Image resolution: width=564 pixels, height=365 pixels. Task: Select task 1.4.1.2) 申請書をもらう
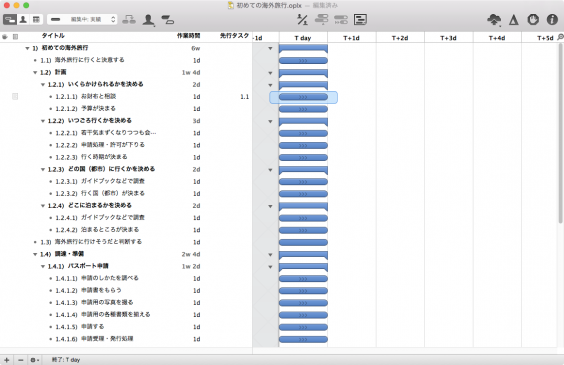pyautogui.click(x=88, y=291)
